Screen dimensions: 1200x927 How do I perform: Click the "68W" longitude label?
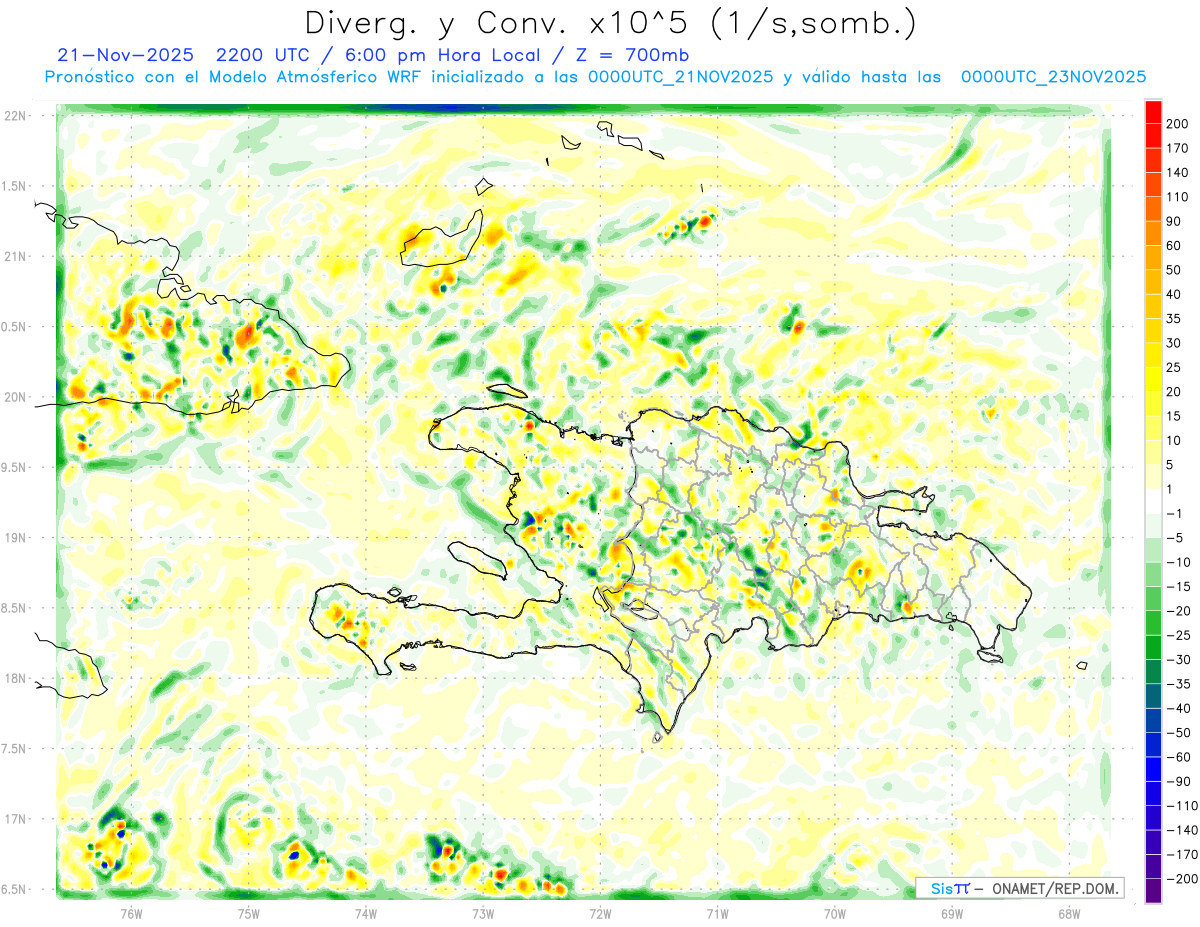coord(1069,914)
